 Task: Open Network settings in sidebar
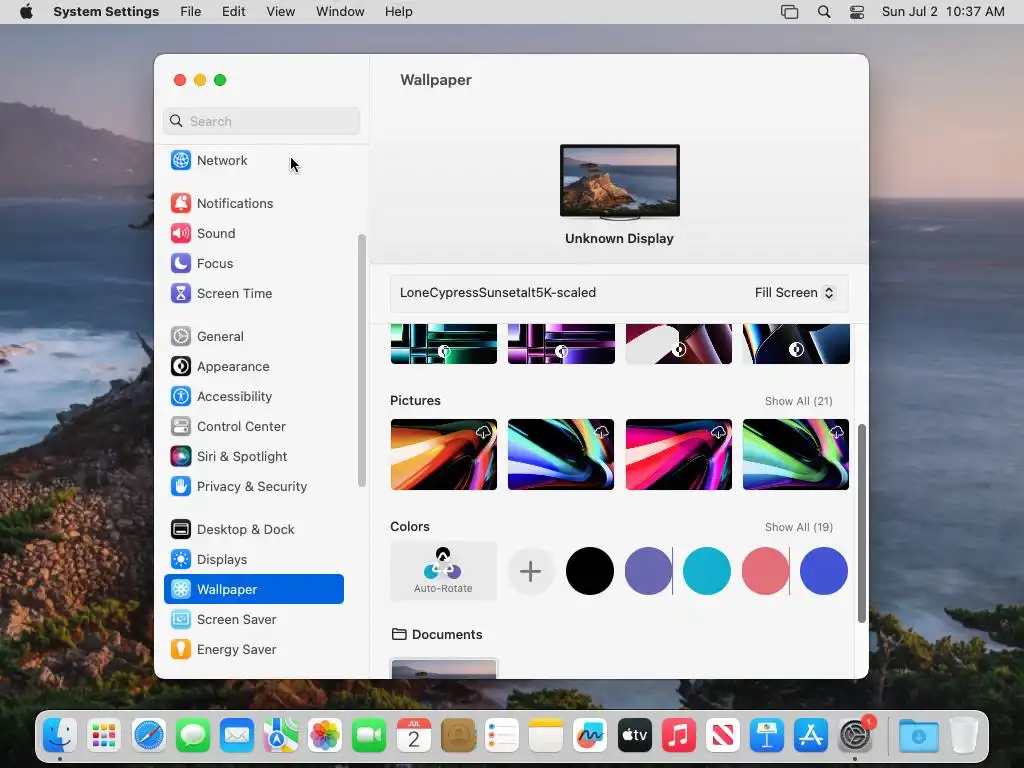(253, 160)
